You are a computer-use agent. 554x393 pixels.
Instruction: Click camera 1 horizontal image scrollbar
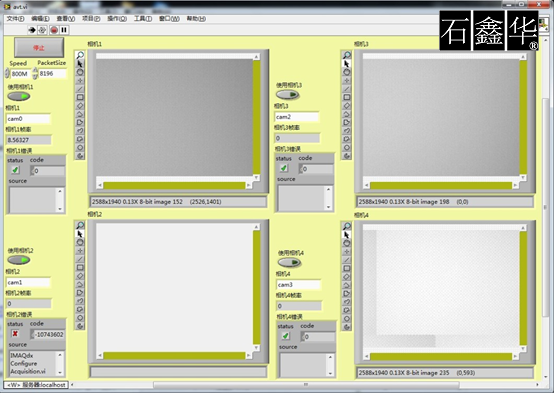[174, 185]
